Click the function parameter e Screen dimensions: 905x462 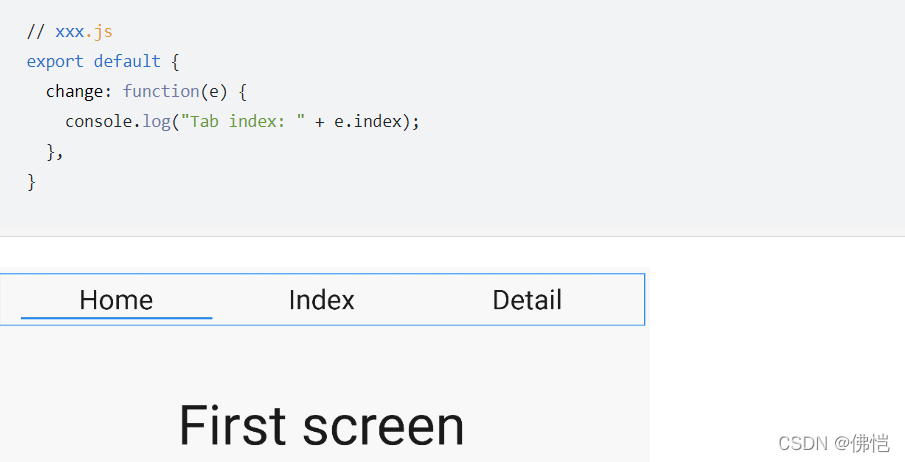pos(214,92)
